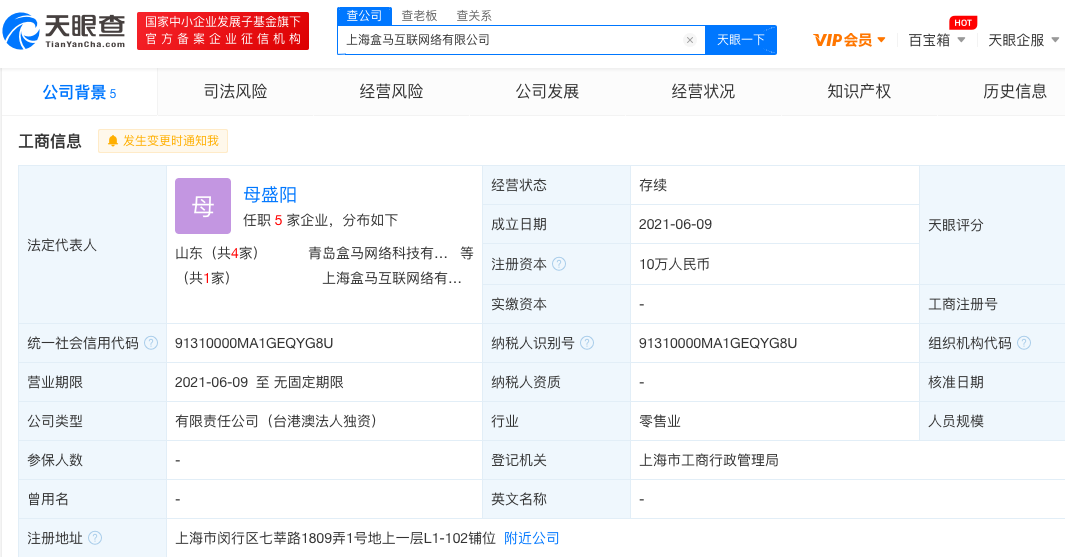Switch to the 查老板 search tab
Image resolution: width=1065 pixels, height=557 pixels.
click(x=419, y=16)
